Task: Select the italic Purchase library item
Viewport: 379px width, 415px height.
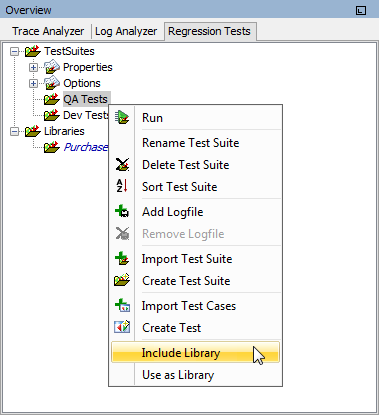Action: 86,147
